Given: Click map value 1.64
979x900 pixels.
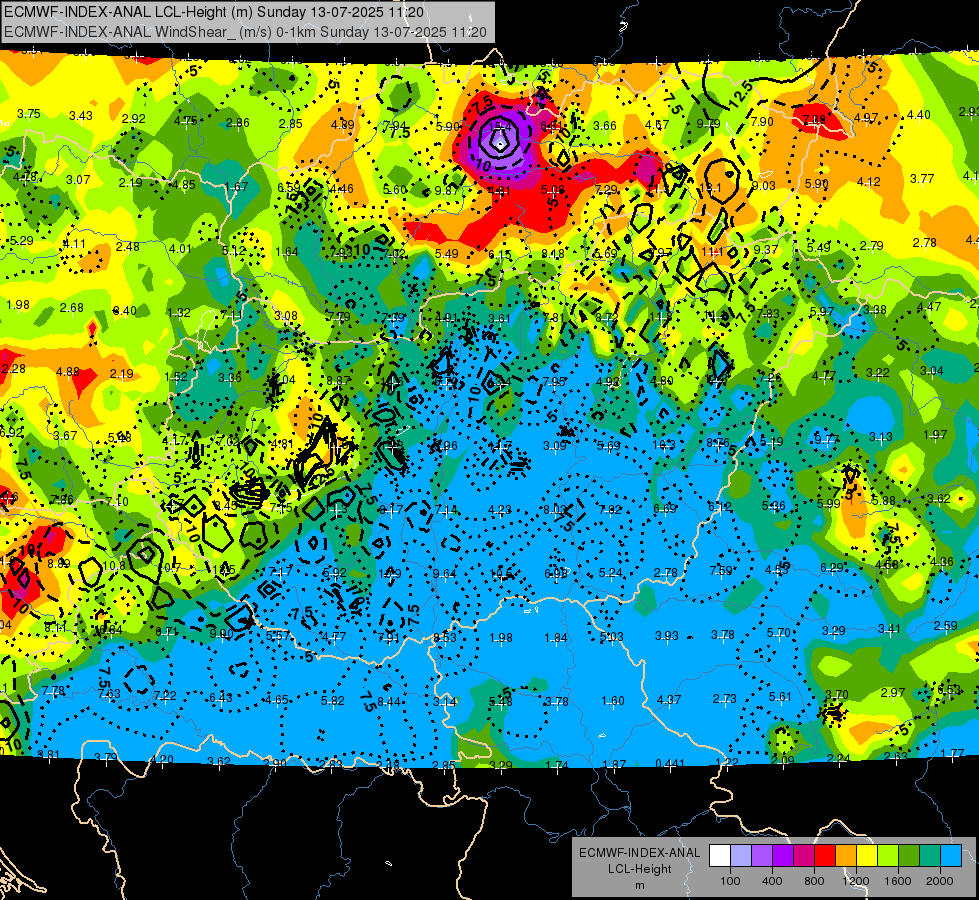Looking at the screenshot, I should (x=287, y=252).
